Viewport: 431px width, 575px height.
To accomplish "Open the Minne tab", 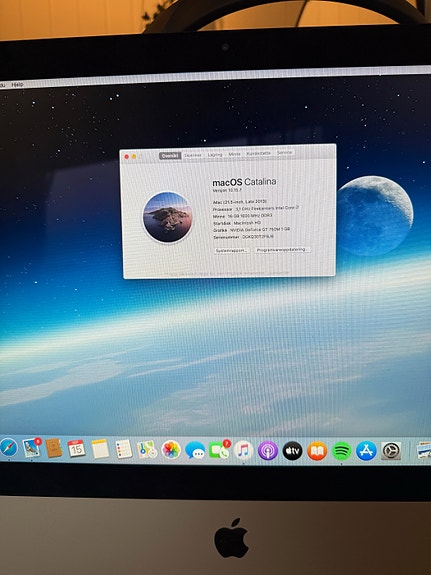I will click(235, 154).
